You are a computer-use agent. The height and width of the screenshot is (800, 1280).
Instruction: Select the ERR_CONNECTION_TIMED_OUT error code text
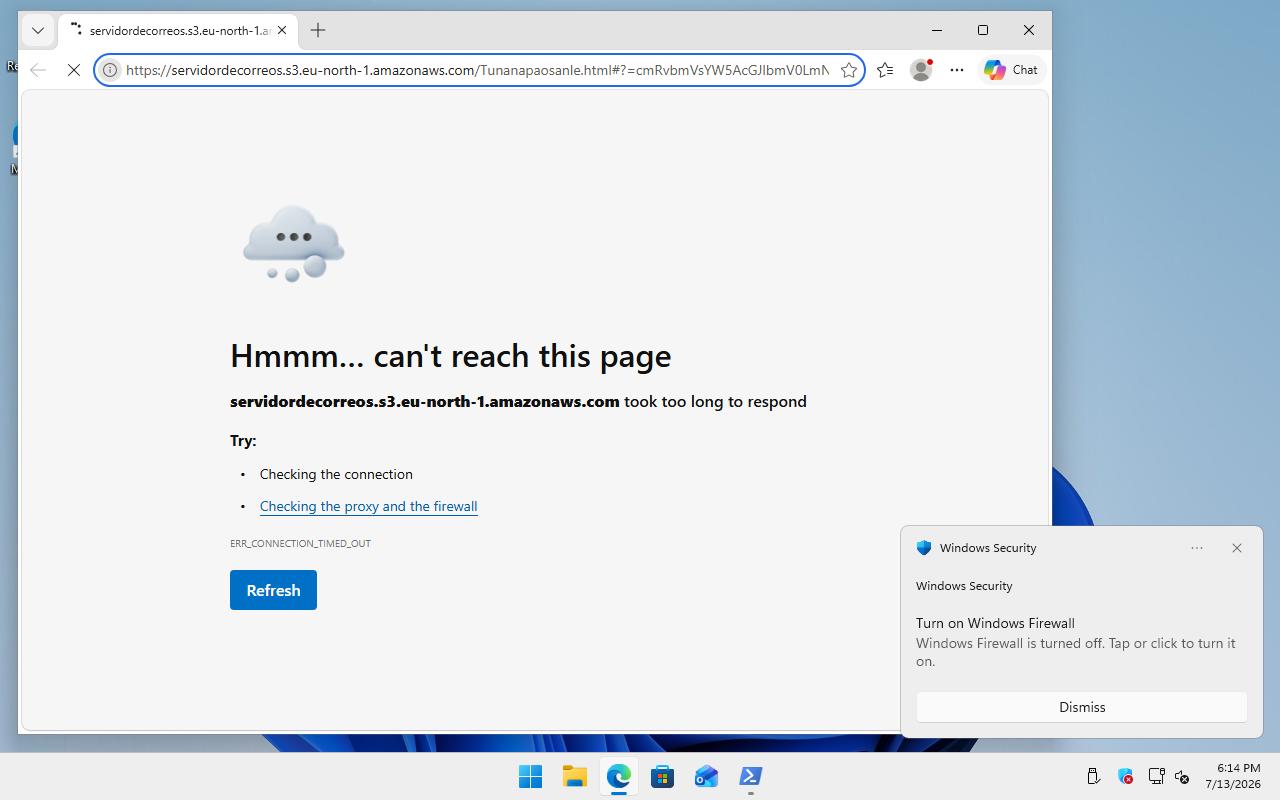[300, 543]
